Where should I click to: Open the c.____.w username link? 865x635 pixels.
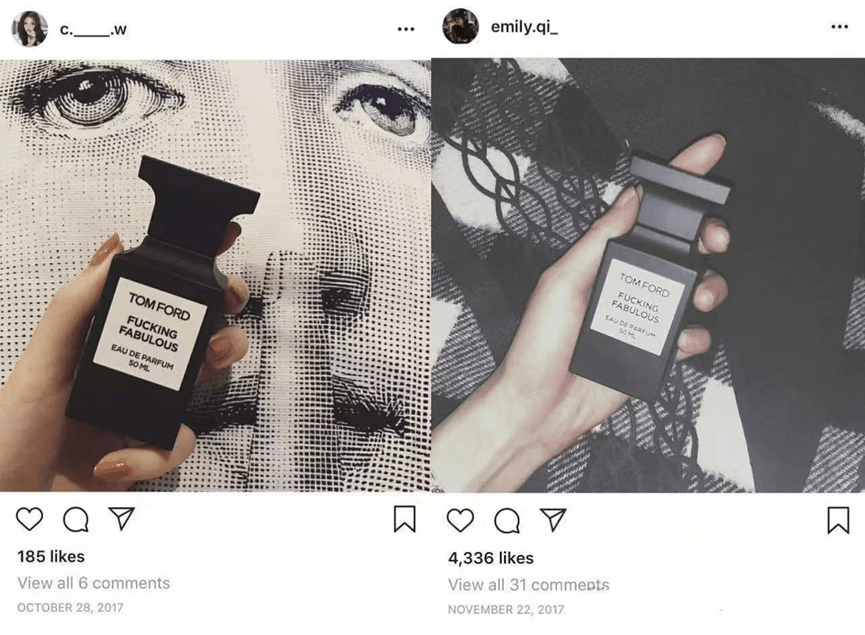pos(93,30)
